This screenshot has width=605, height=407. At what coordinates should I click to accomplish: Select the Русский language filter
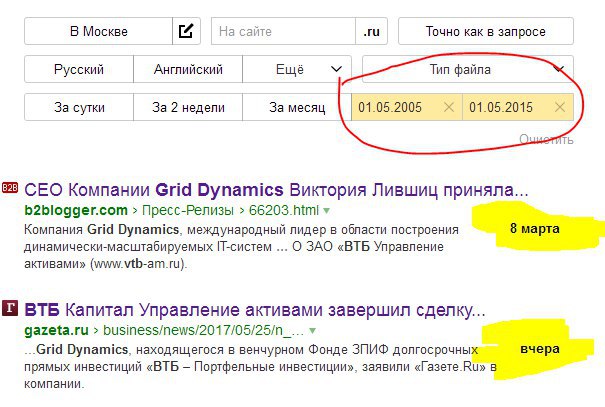(x=79, y=69)
